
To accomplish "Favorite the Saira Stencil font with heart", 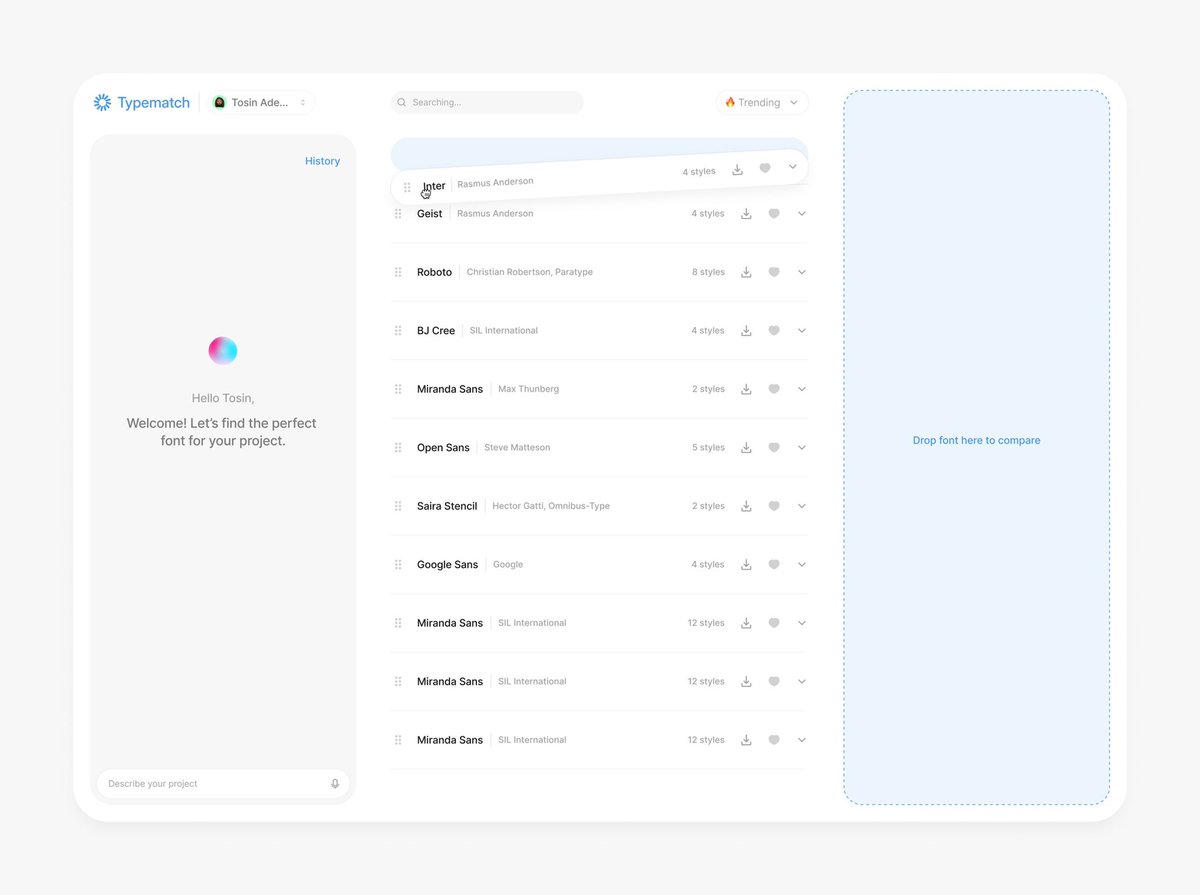I will point(774,506).
